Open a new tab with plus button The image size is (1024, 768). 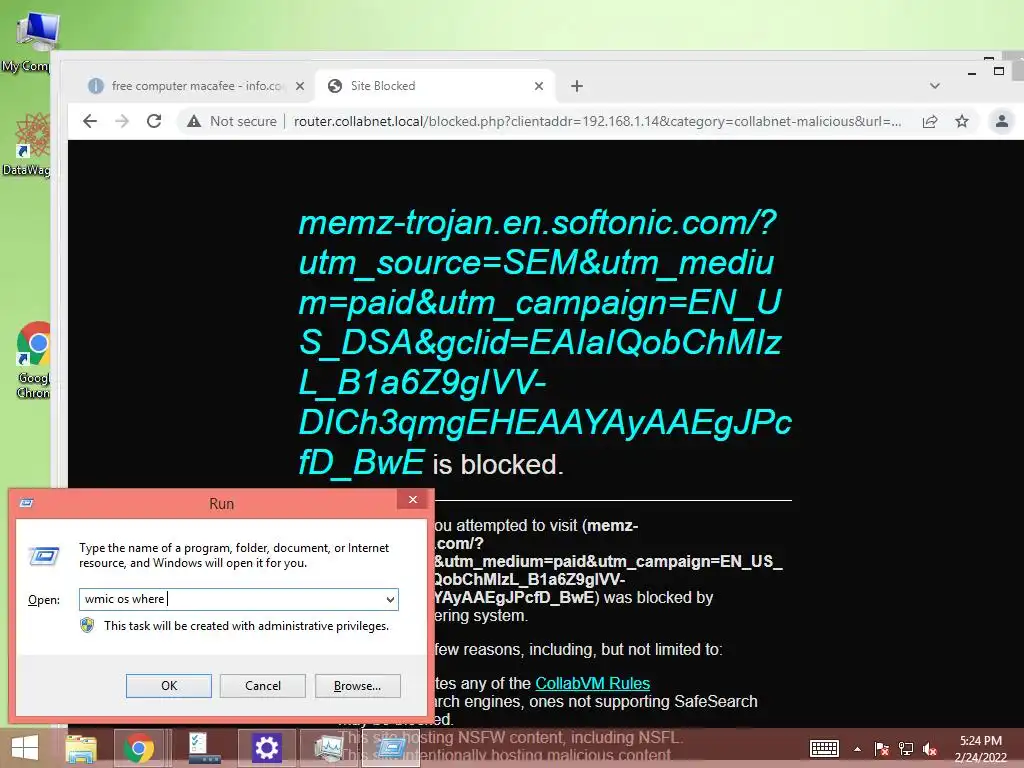point(577,86)
